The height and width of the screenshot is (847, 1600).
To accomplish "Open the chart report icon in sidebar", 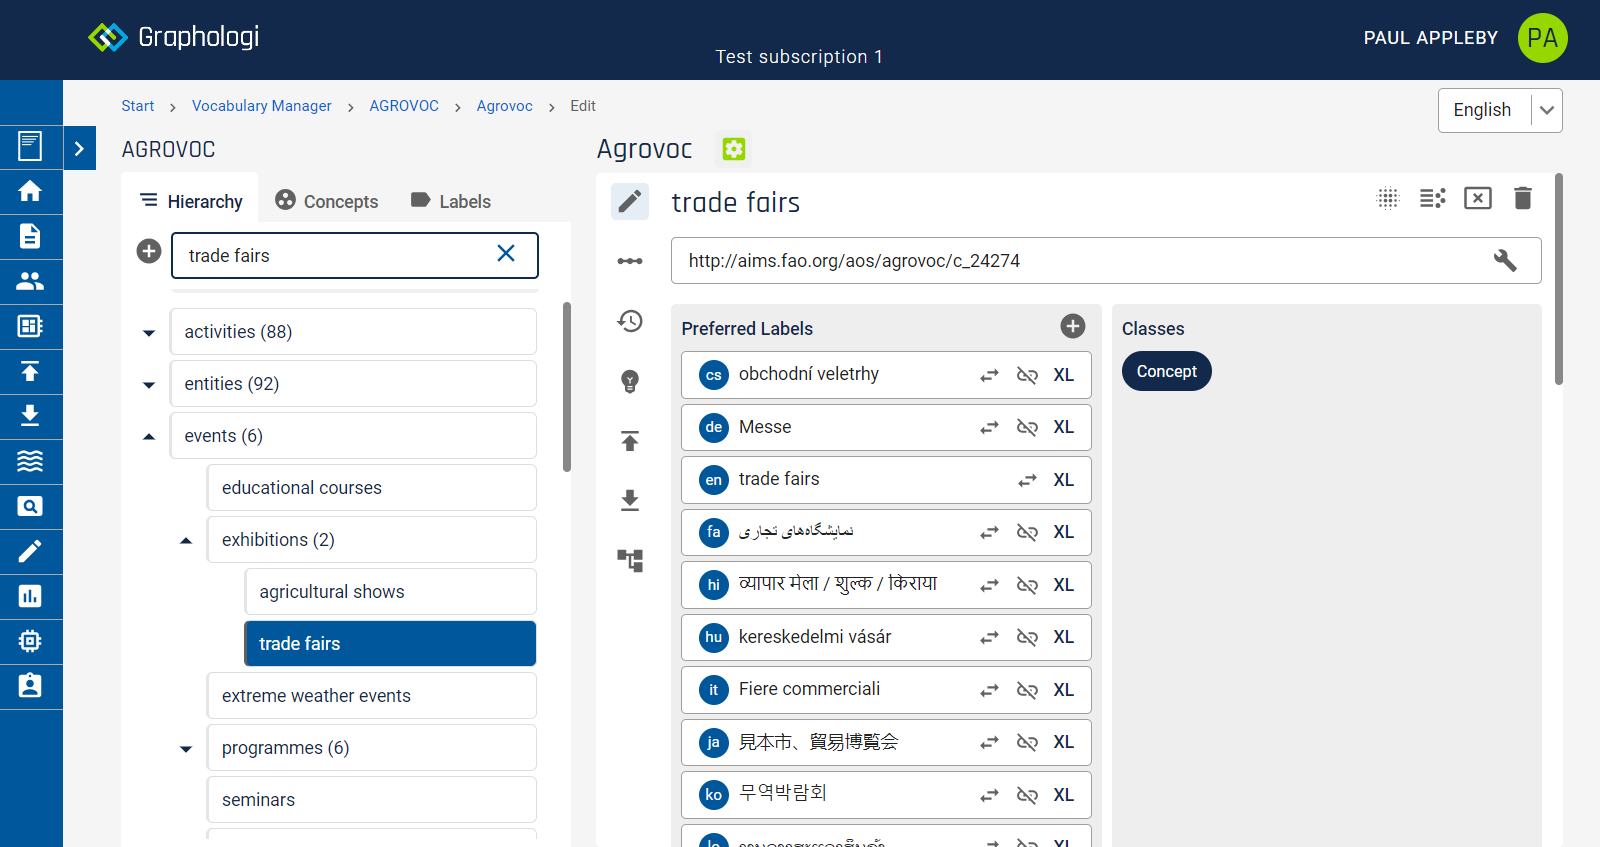I will point(30,596).
